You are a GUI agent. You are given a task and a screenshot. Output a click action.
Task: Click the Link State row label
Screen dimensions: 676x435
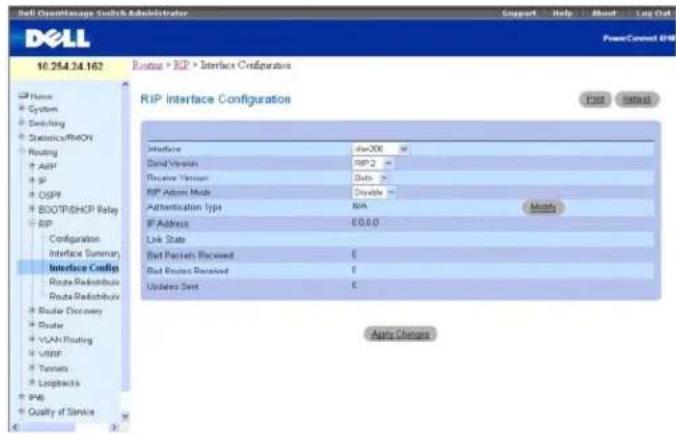166,239
